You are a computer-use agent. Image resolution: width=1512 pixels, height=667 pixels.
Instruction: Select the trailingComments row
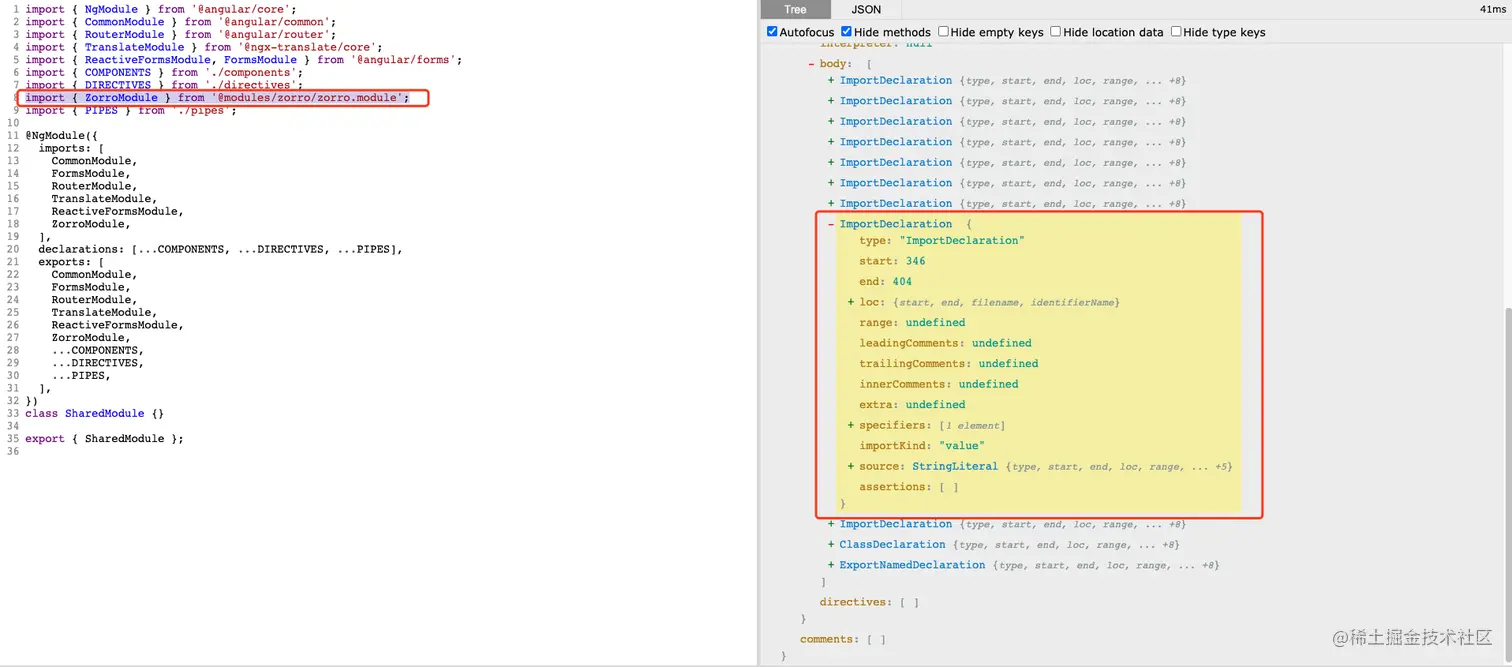click(948, 364)
